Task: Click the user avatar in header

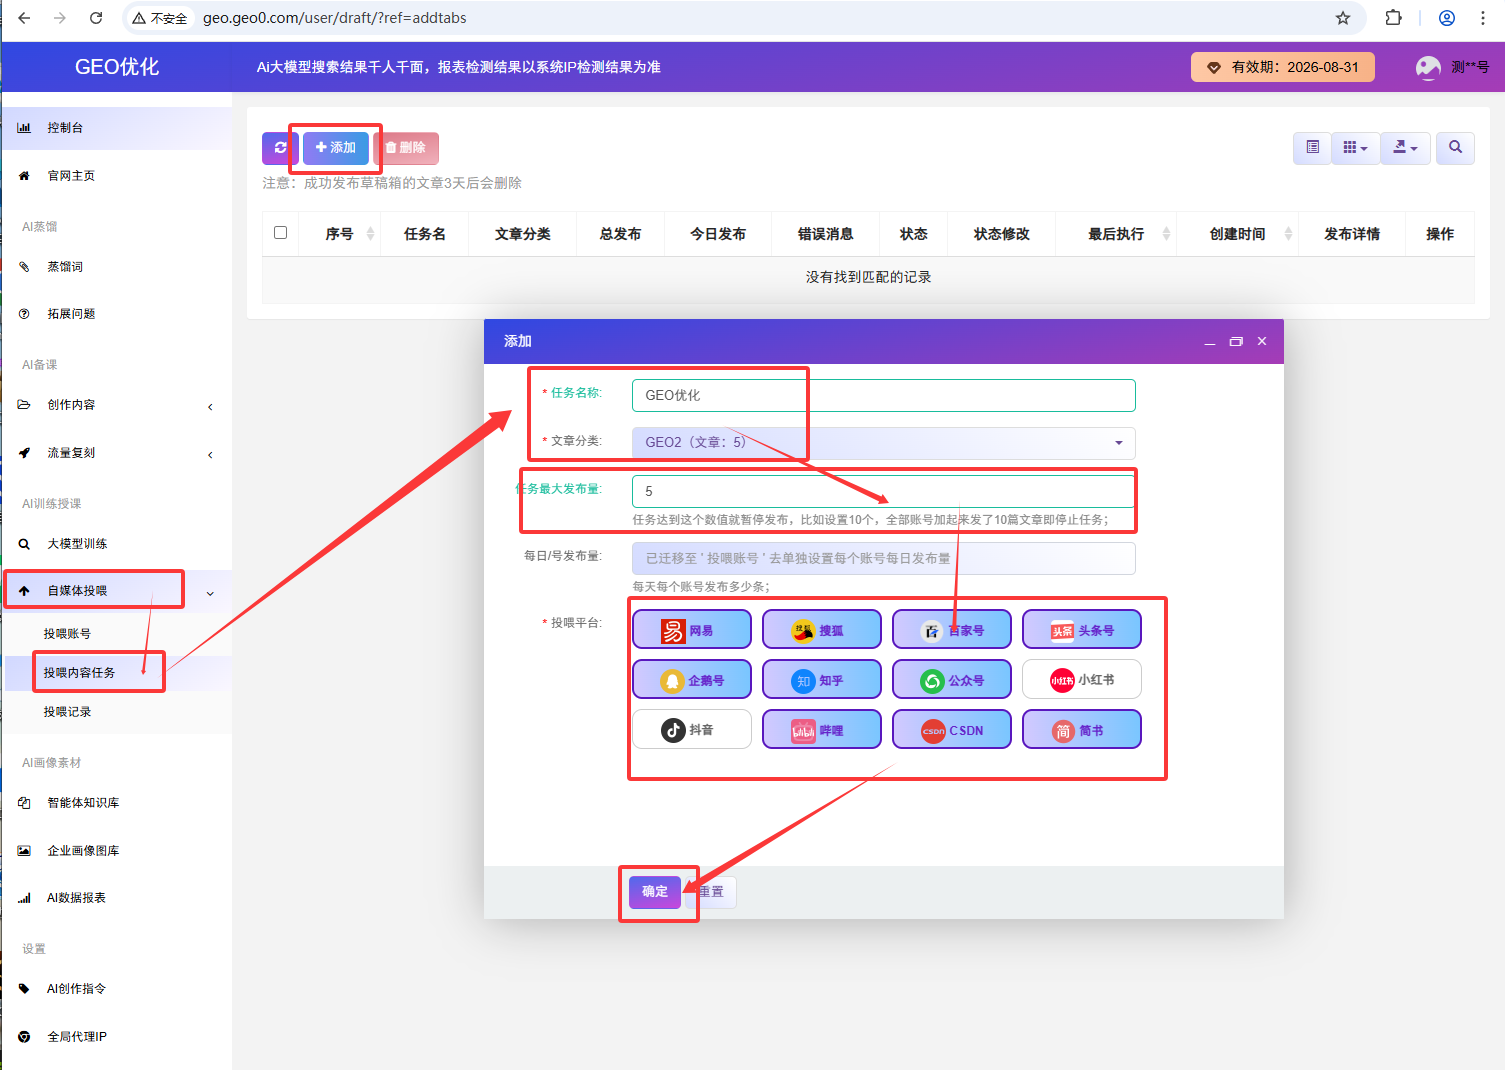Action: 1428,67
